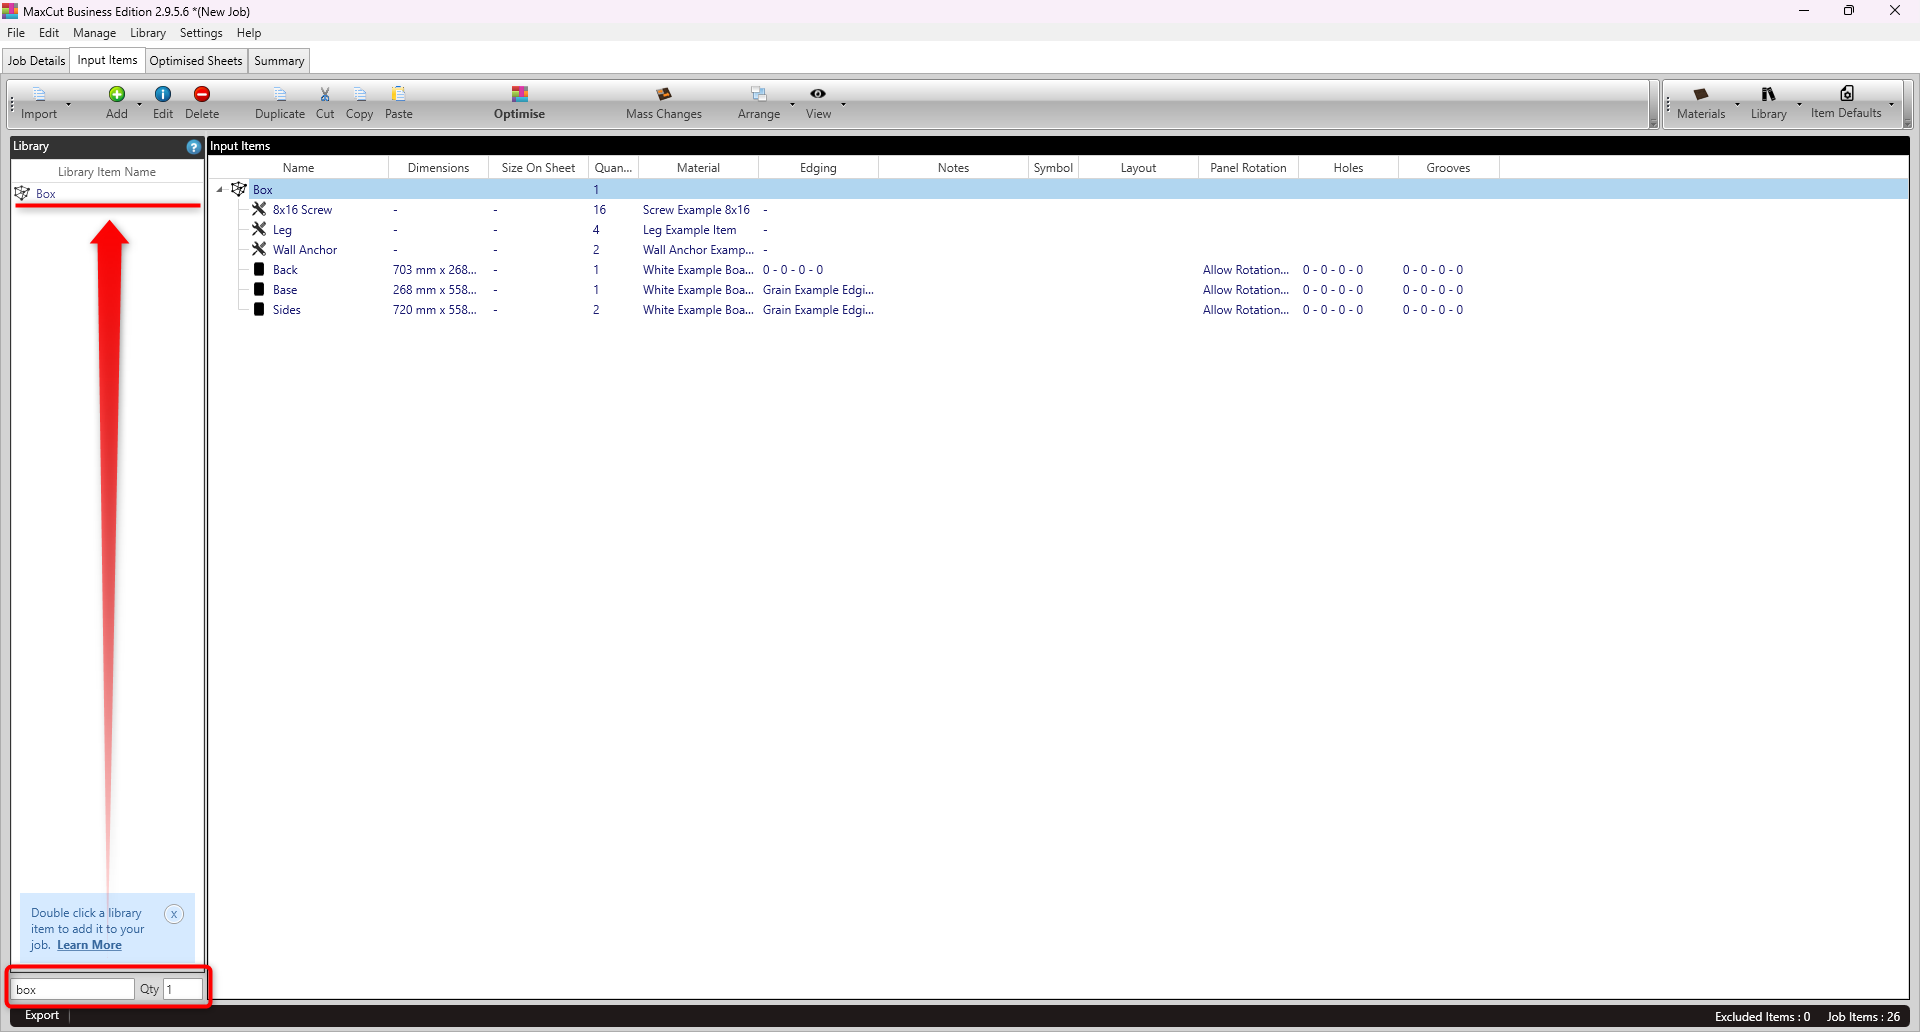Open the Settings menu

point(201,33)
